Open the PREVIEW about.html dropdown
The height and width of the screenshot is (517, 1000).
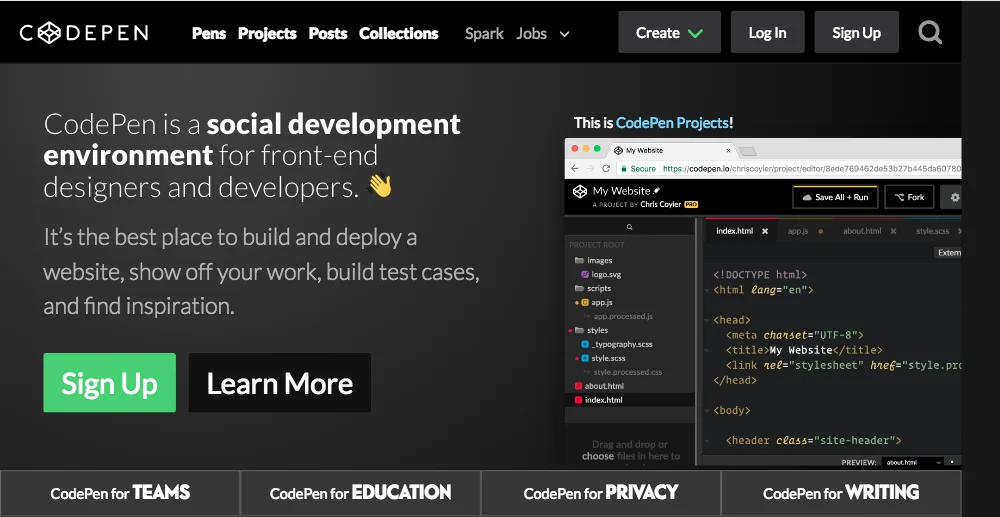[913, 462]
